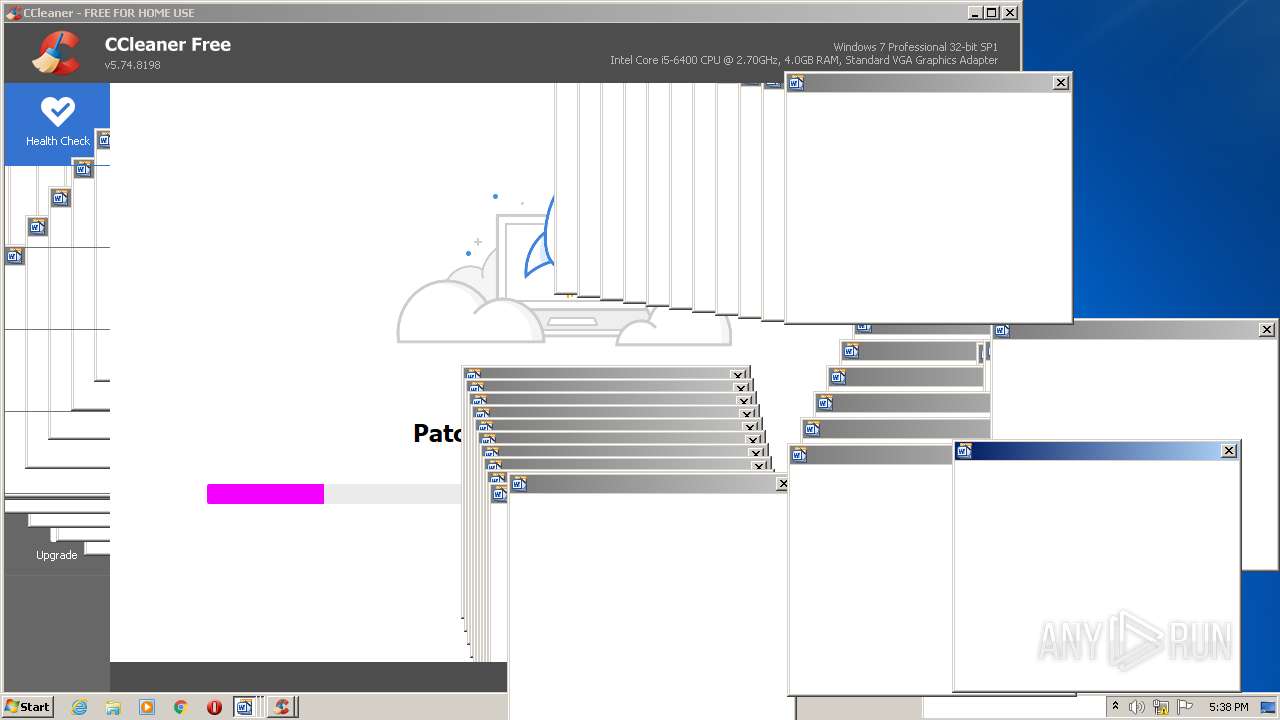This screenshot has height=720, width=1280.
Task: Click the v5.74.8198 version text
Action: click(133, 65)
